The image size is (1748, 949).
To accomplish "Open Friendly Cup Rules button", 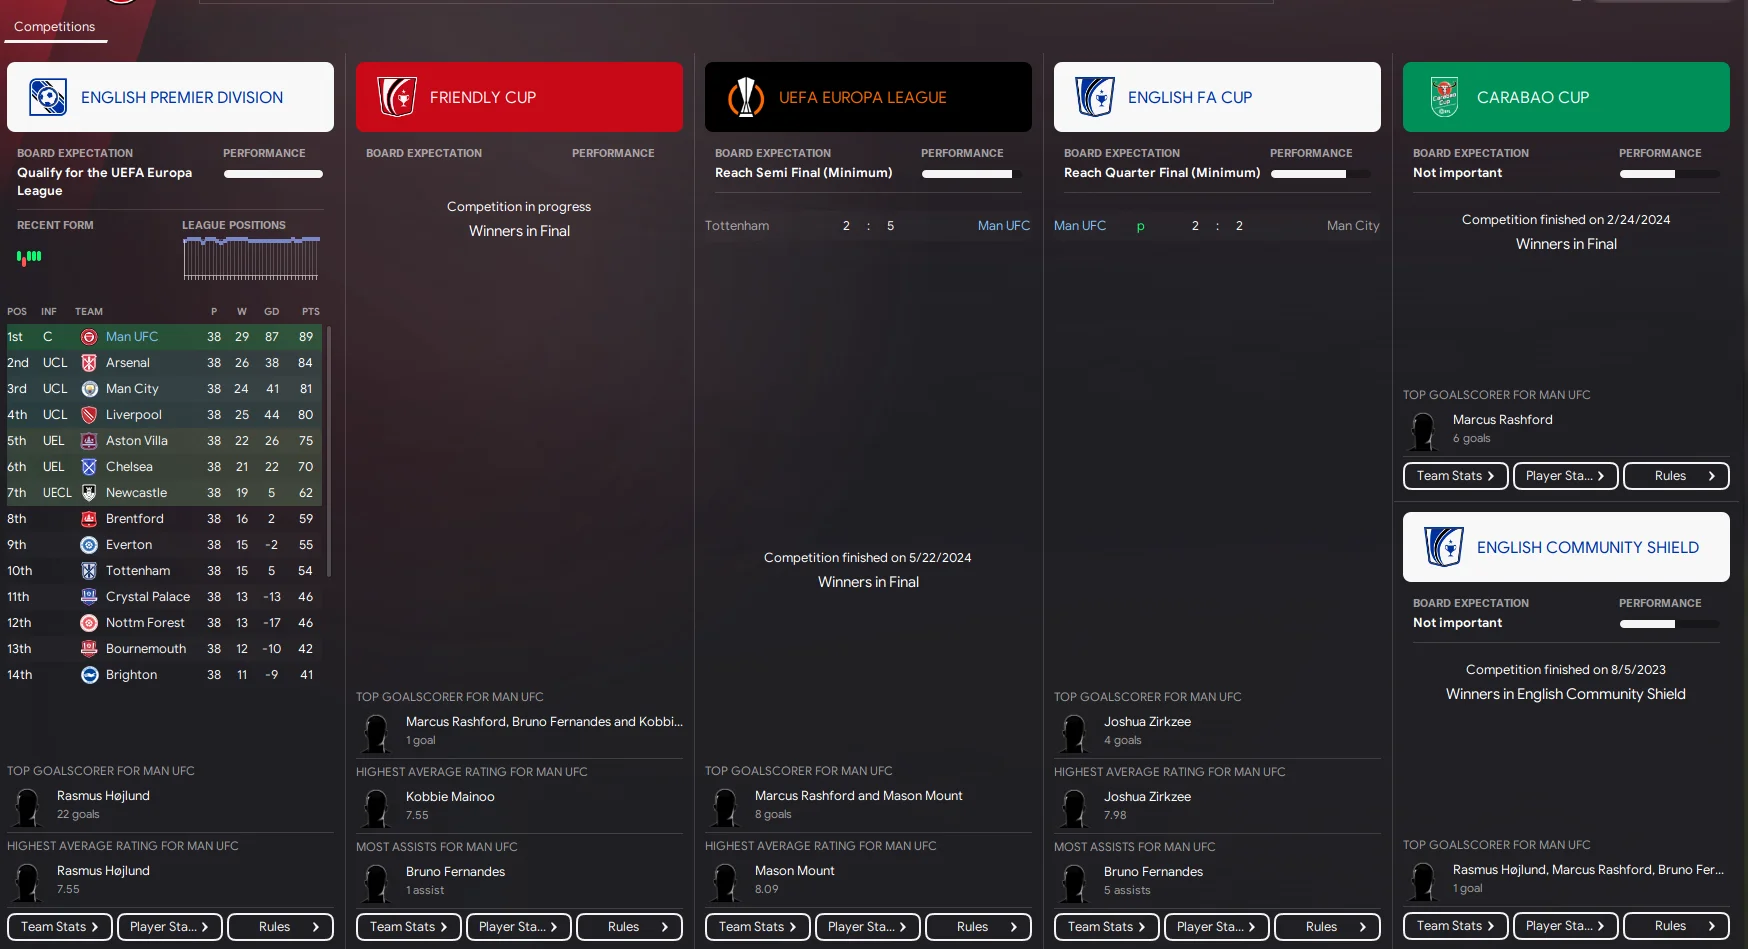I will pos(629,927).
